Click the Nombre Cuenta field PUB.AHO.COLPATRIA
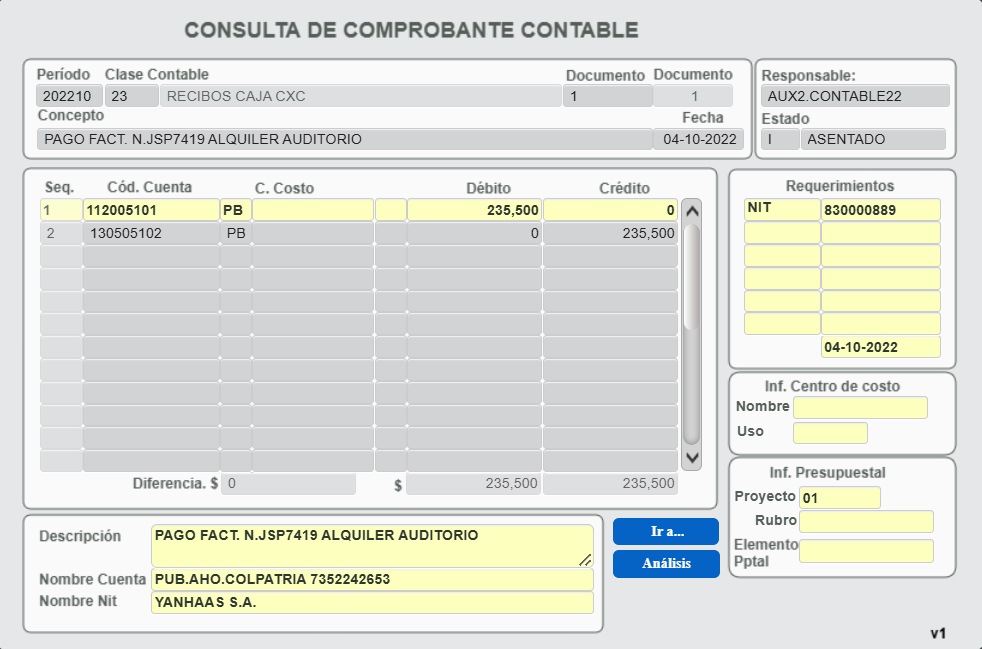Image resolution: width=982 pixels, height=649 pixels. (x=372, y=579)
